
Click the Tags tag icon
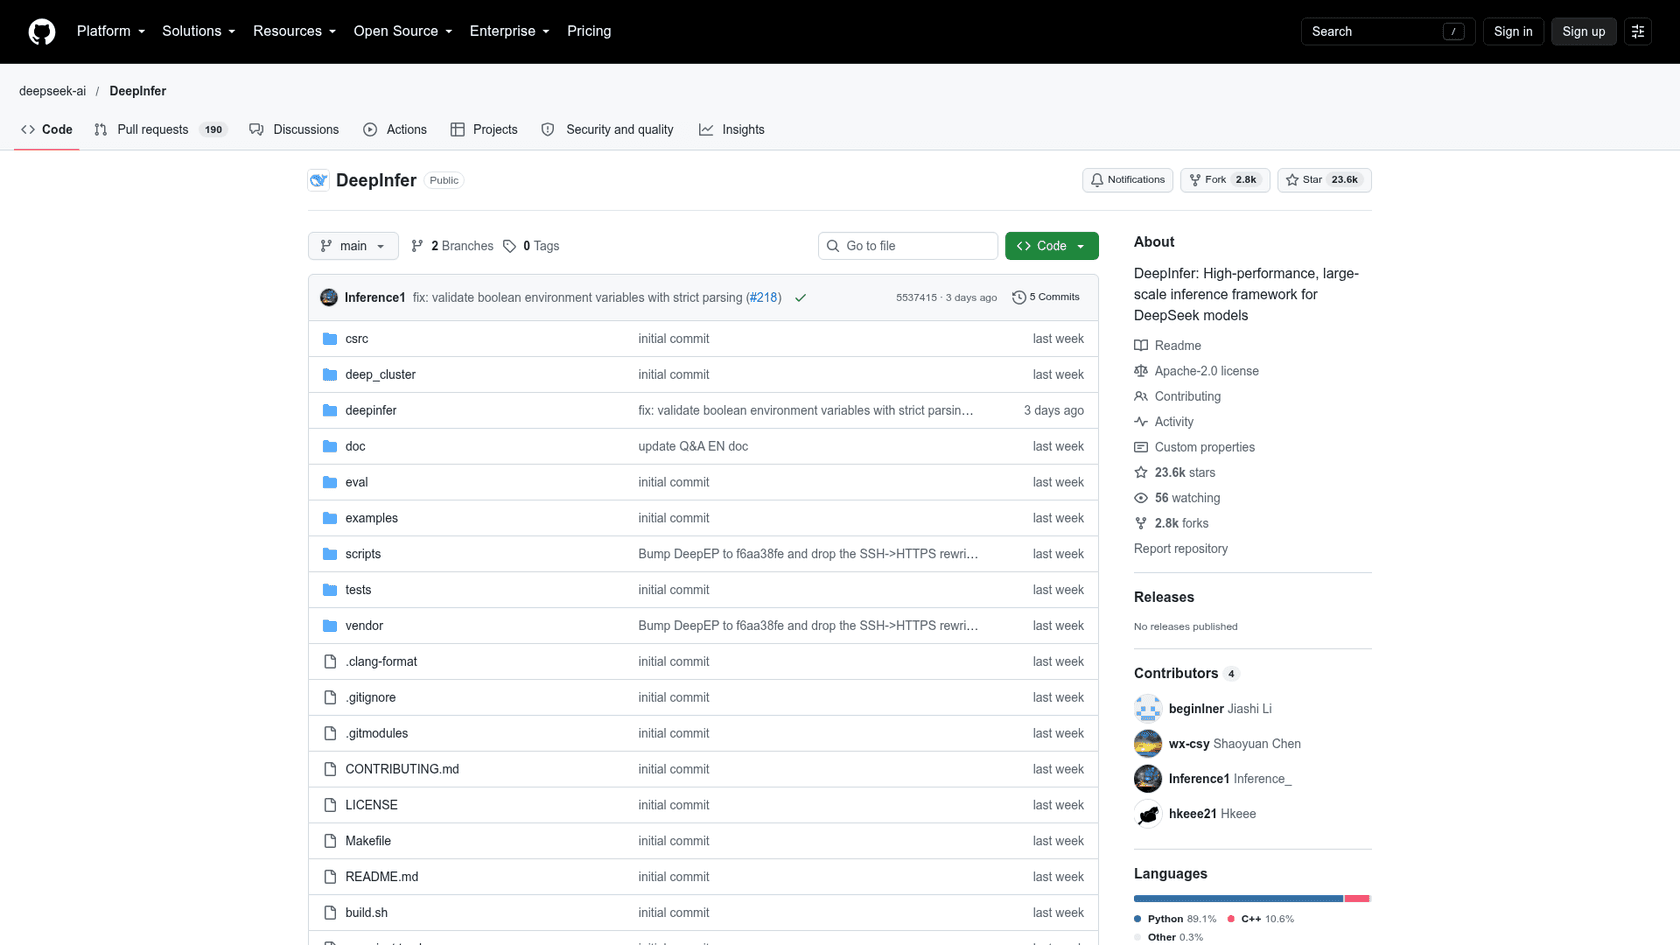[510, 246]
